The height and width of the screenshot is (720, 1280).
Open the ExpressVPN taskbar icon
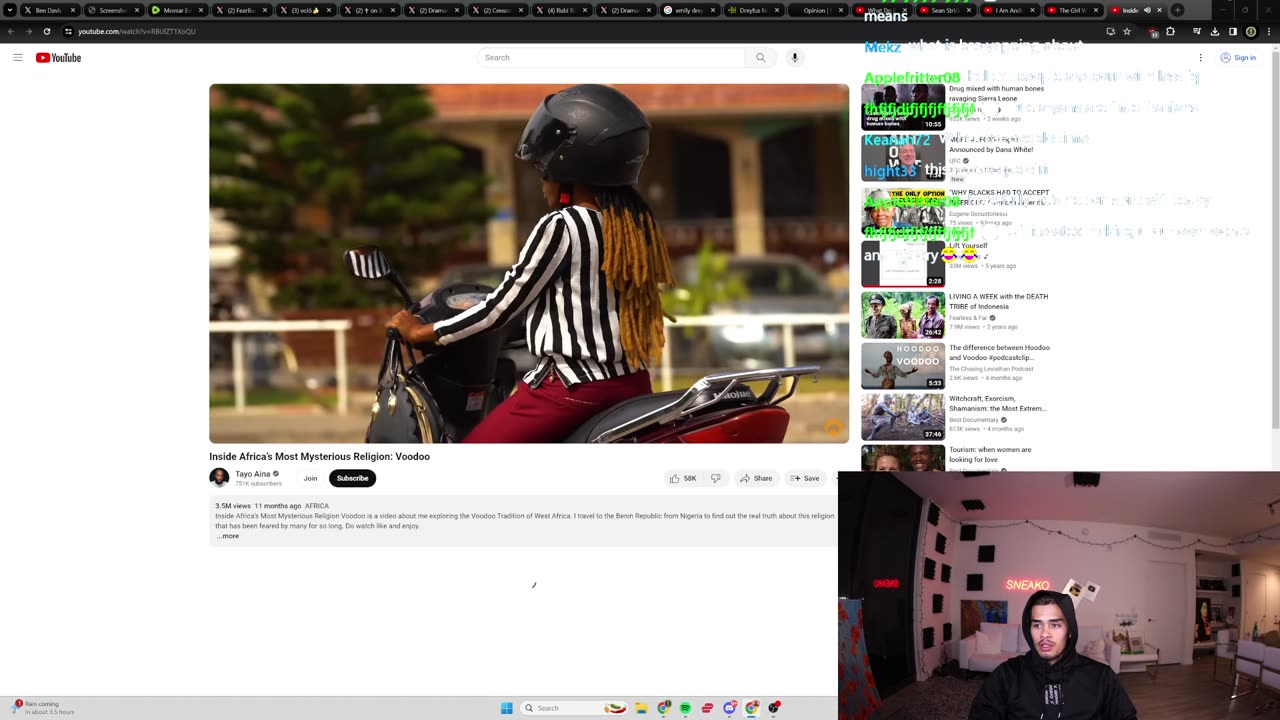point(707,708)
